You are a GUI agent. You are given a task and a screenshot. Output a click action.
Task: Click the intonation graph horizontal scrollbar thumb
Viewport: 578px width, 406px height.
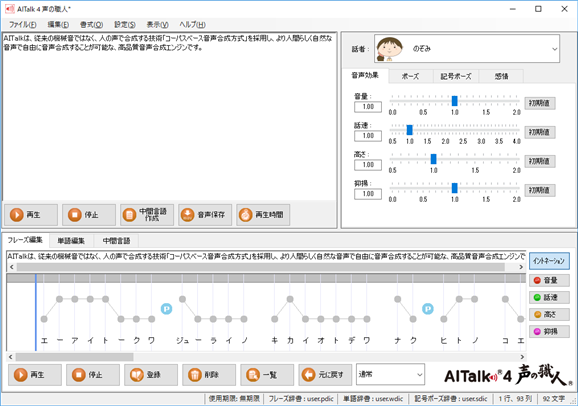[x=74, y=357]
